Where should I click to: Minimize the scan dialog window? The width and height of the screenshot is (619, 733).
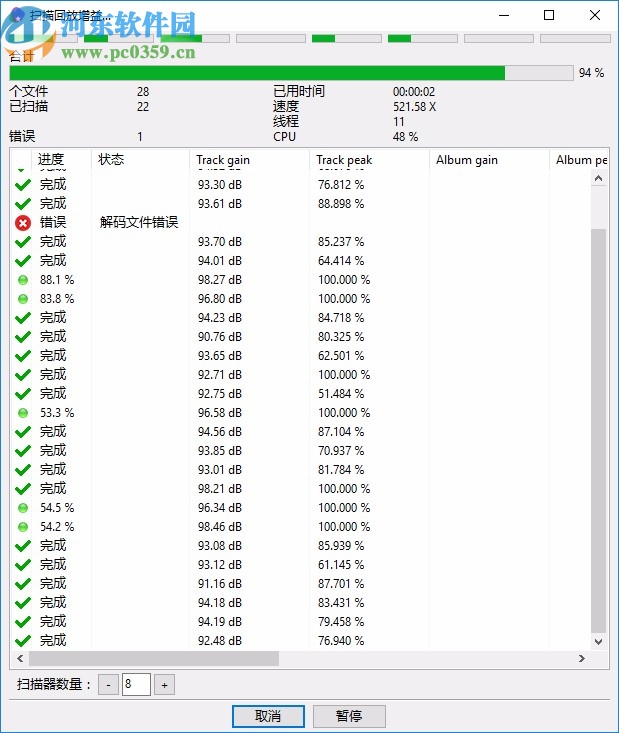click(504, 15)
